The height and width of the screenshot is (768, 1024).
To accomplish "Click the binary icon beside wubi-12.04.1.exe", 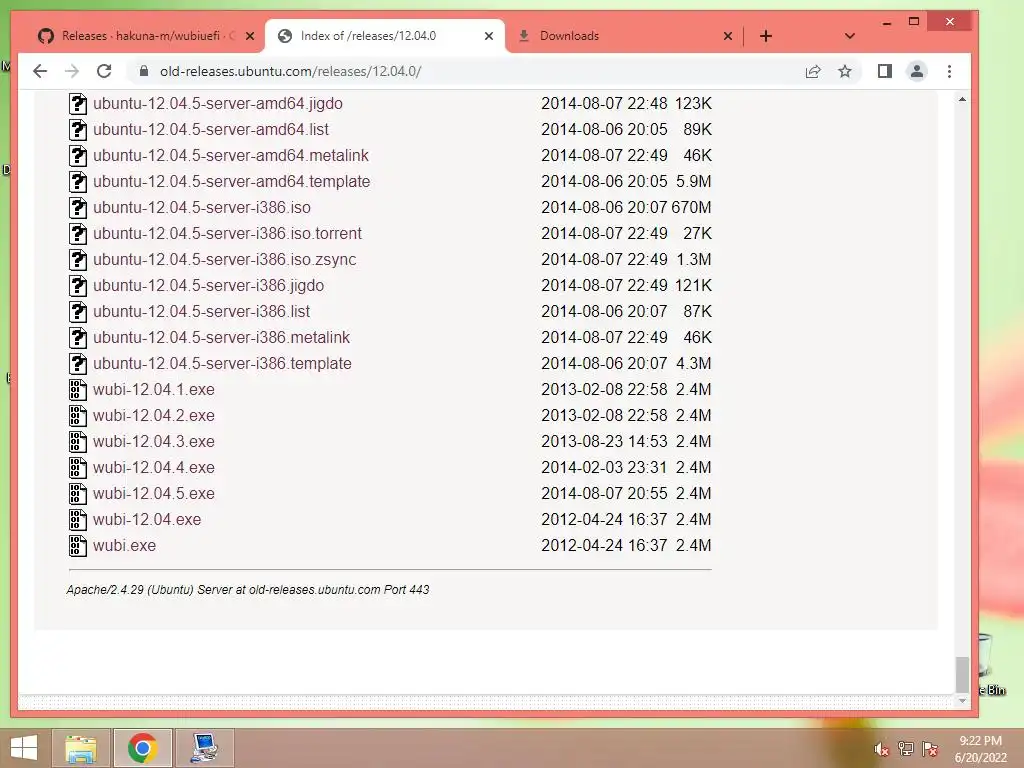I will [78, 389].
